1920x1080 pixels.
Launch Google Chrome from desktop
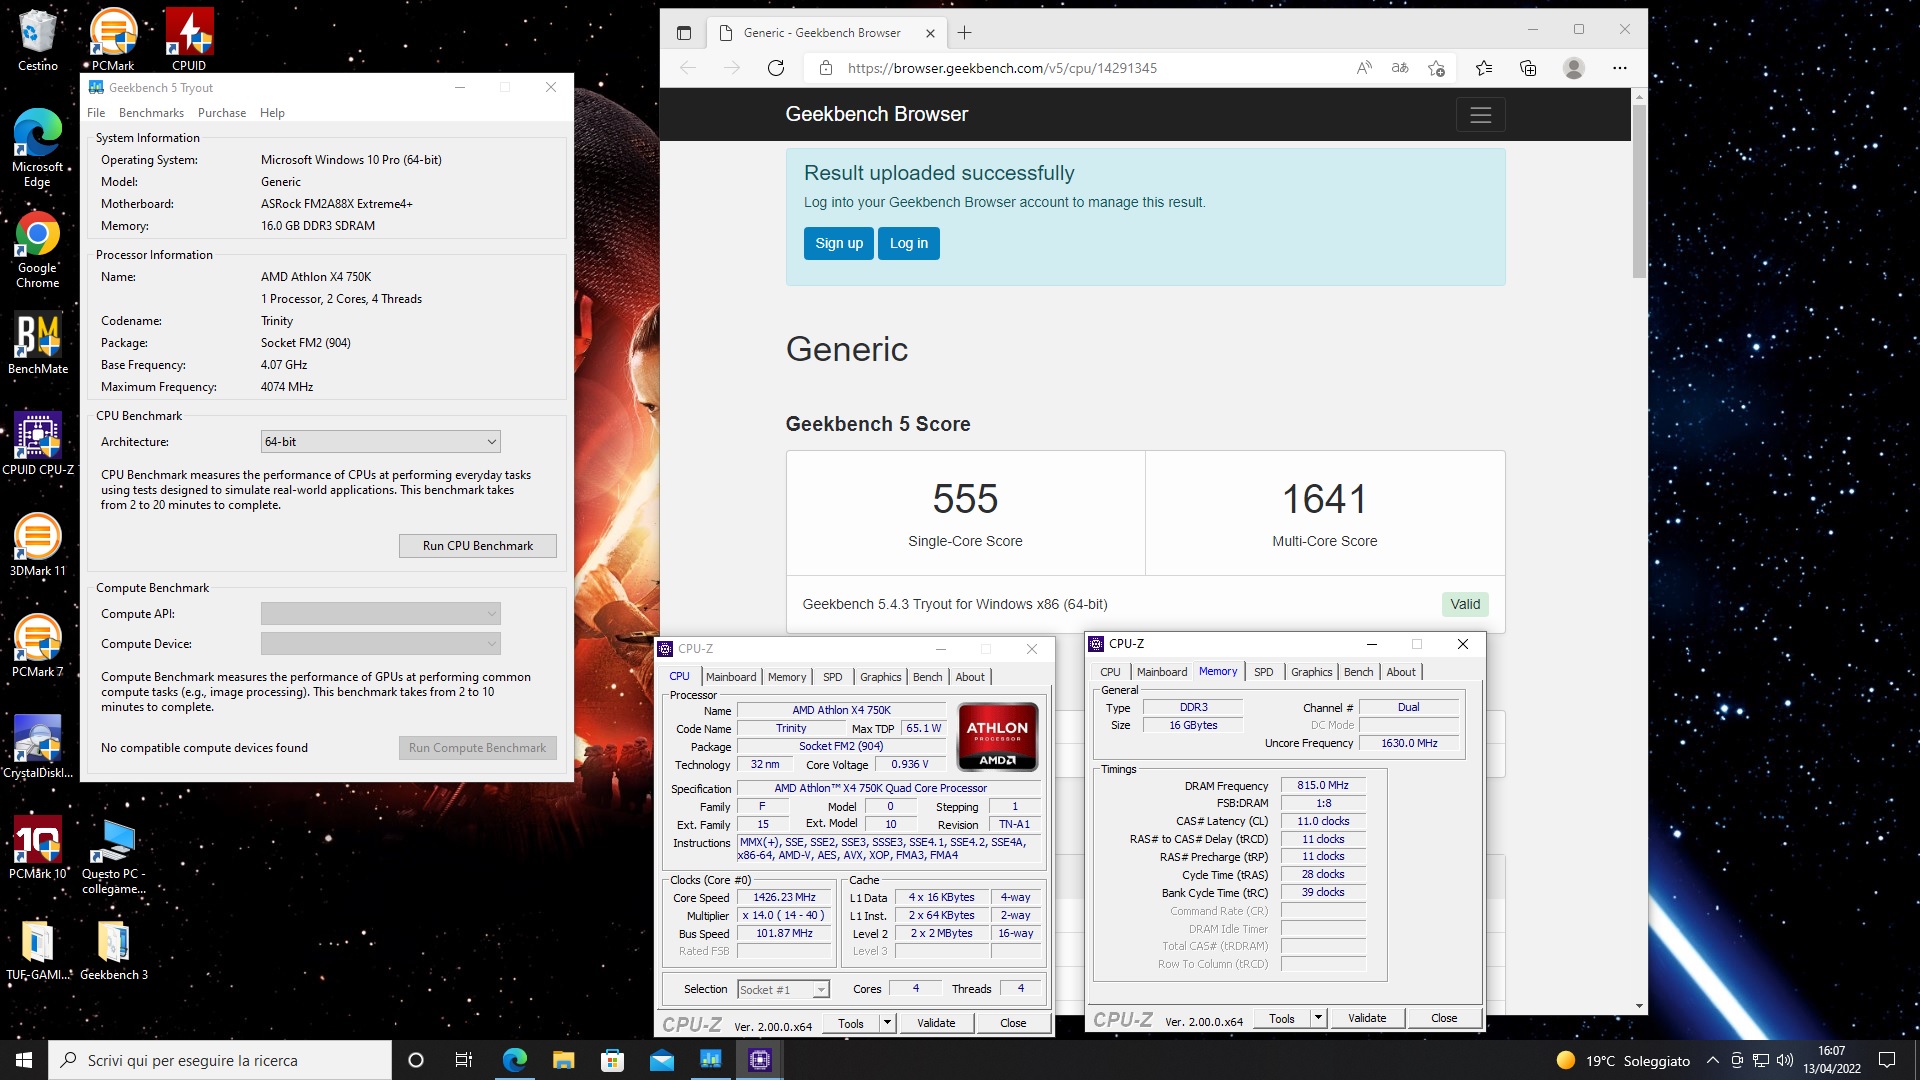(37, 250)
